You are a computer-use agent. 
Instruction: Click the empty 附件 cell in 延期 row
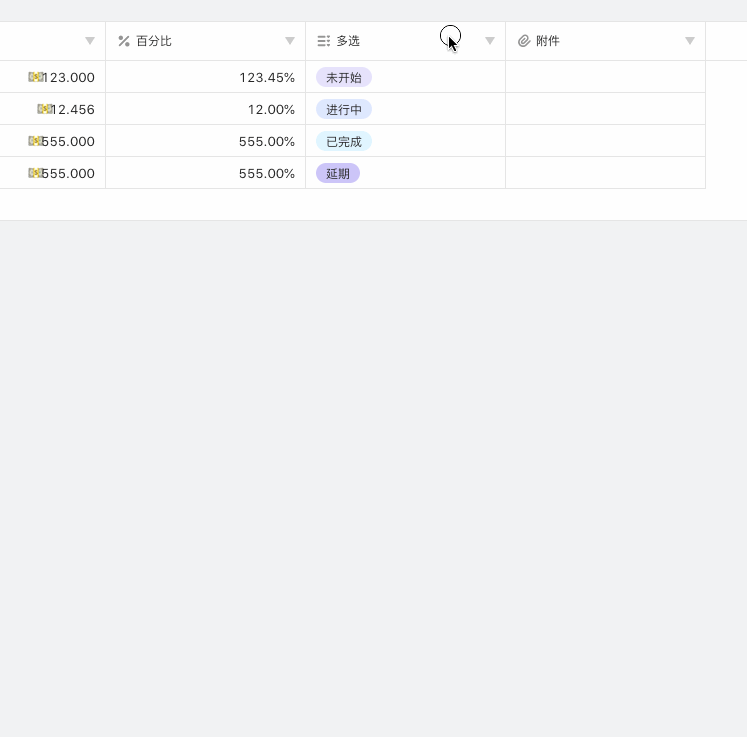[x=606, y=172]
